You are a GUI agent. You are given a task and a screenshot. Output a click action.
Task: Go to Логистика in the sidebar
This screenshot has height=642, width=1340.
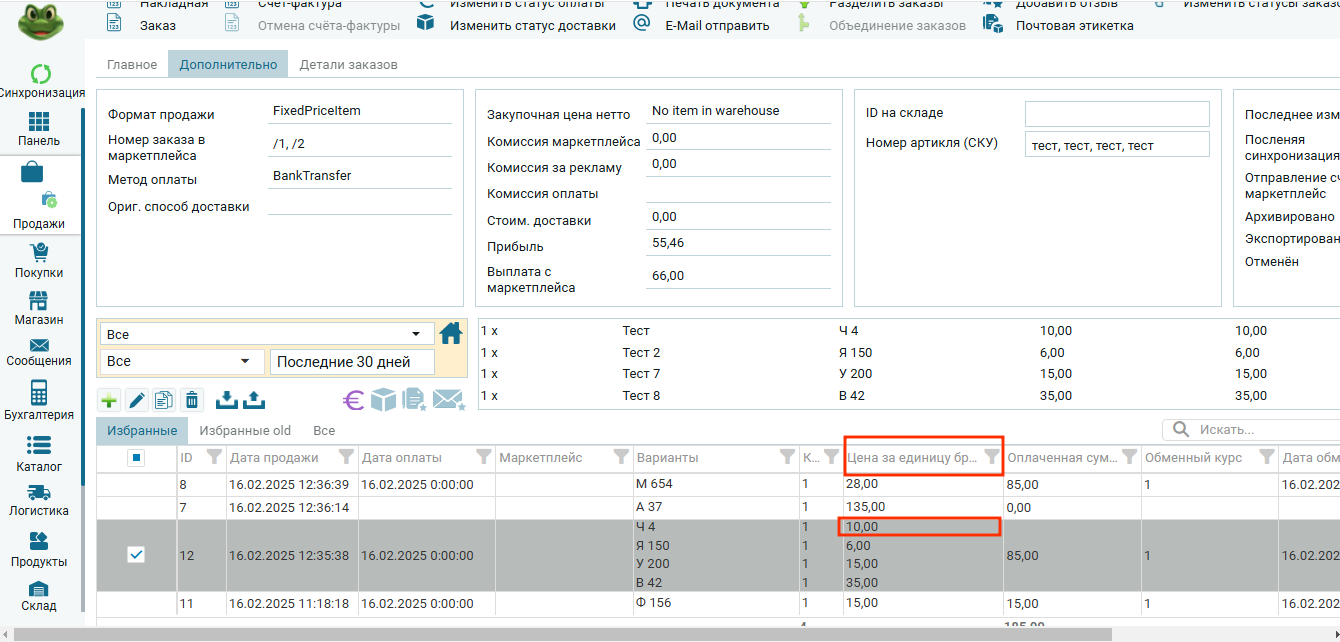(39, 500)
